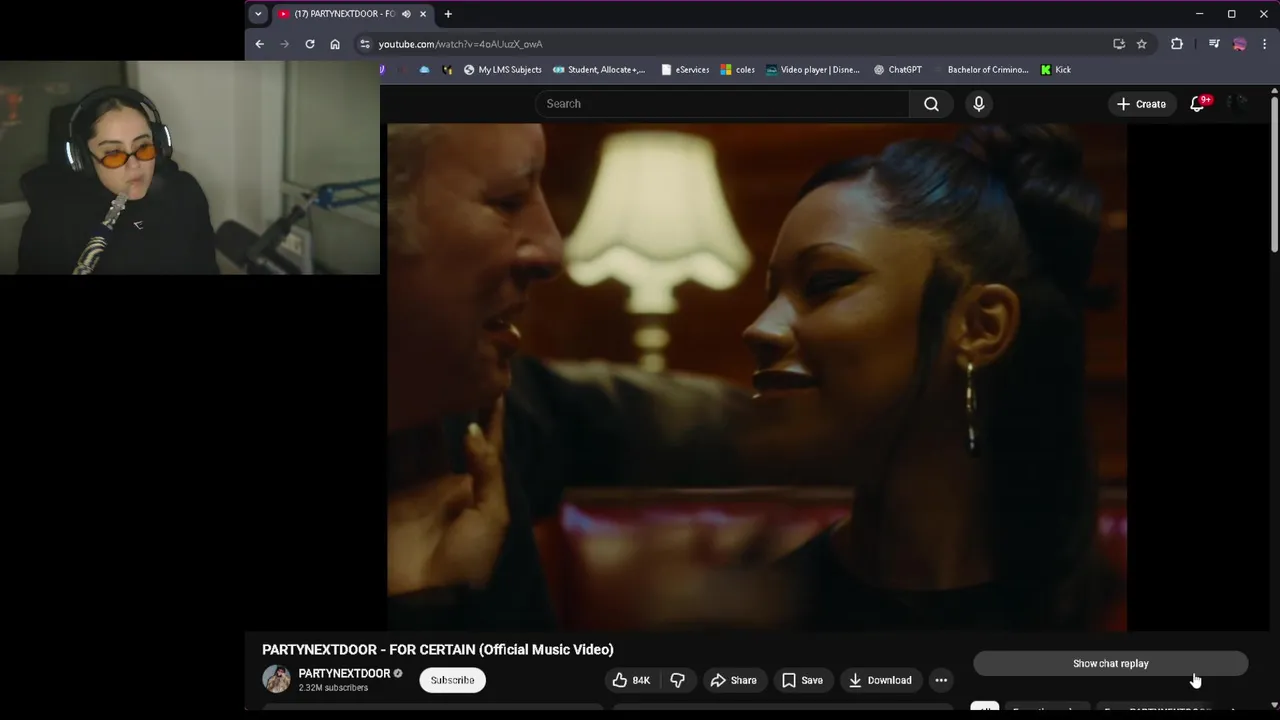Click the music video player frame

pyautogui.click(x=757, y=377)
